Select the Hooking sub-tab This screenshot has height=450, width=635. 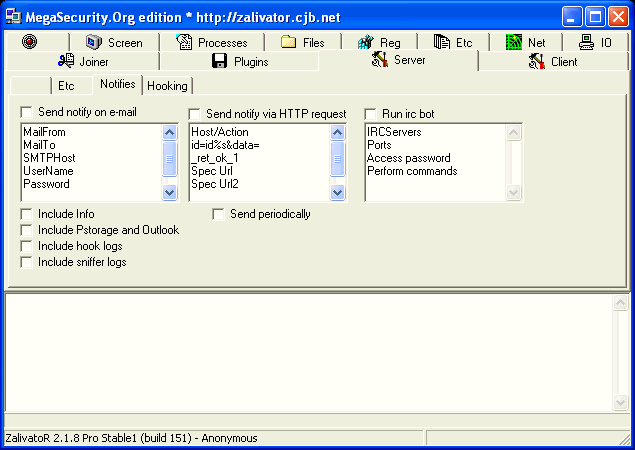click(x=167, y=86)
